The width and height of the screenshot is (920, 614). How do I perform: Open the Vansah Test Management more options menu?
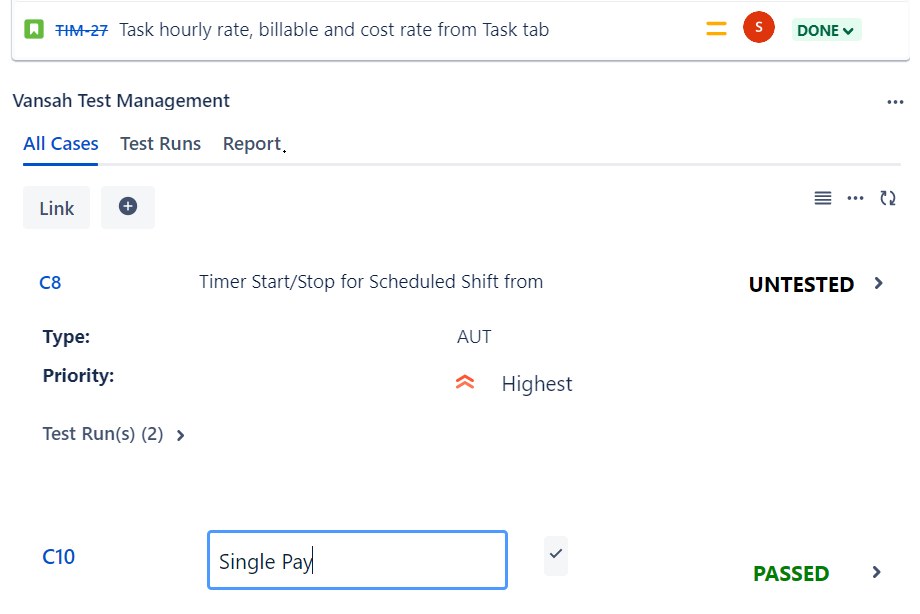pos(895,102)
